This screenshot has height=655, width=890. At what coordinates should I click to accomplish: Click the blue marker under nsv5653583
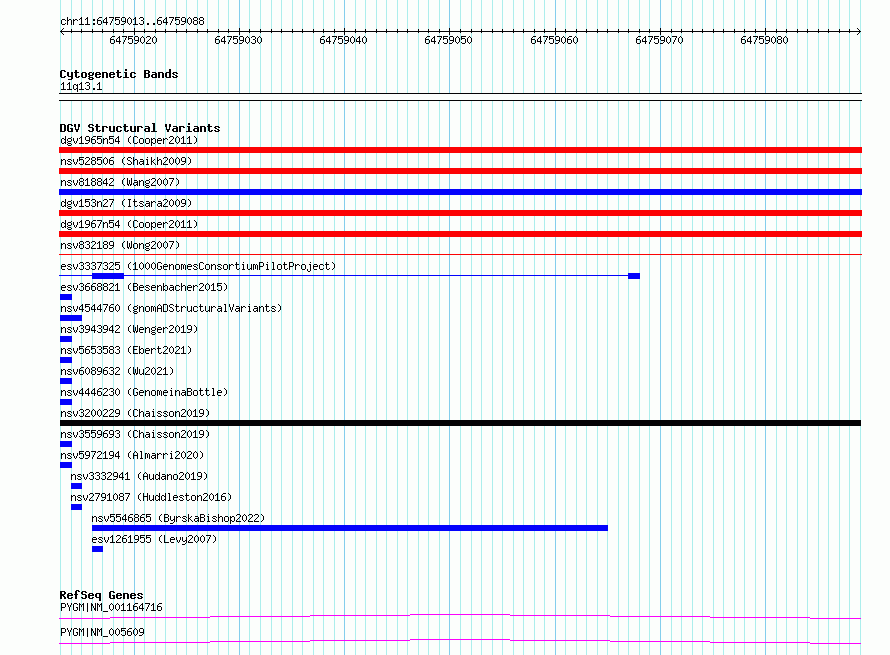tap(66, 360)
